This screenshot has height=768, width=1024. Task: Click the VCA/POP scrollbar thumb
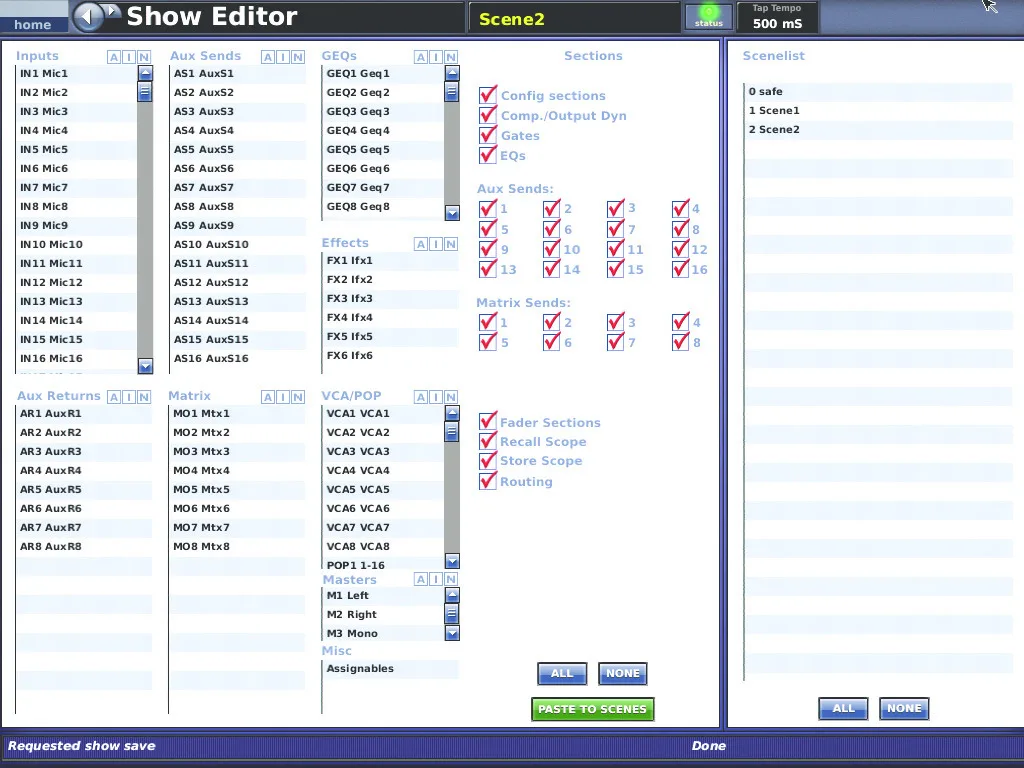tap(452, 432)
